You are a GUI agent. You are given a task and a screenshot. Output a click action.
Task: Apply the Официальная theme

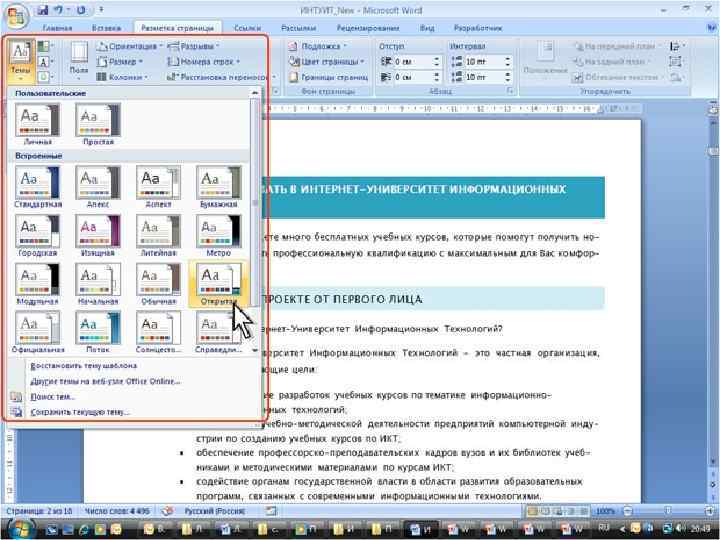click(x=38, y=332)
